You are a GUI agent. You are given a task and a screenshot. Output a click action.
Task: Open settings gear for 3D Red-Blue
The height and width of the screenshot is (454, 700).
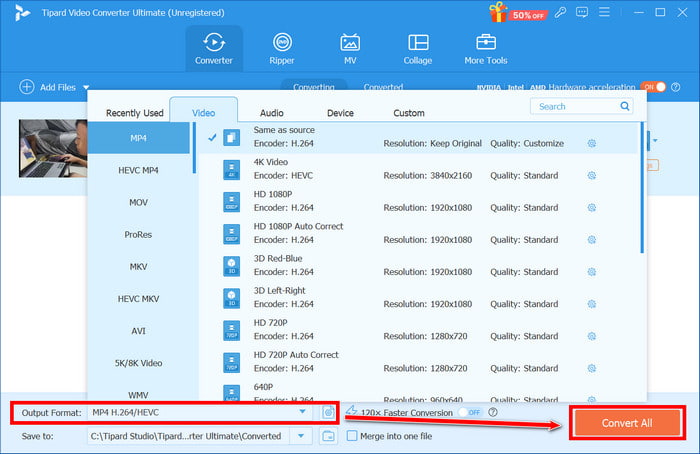(x=592, y=272)
